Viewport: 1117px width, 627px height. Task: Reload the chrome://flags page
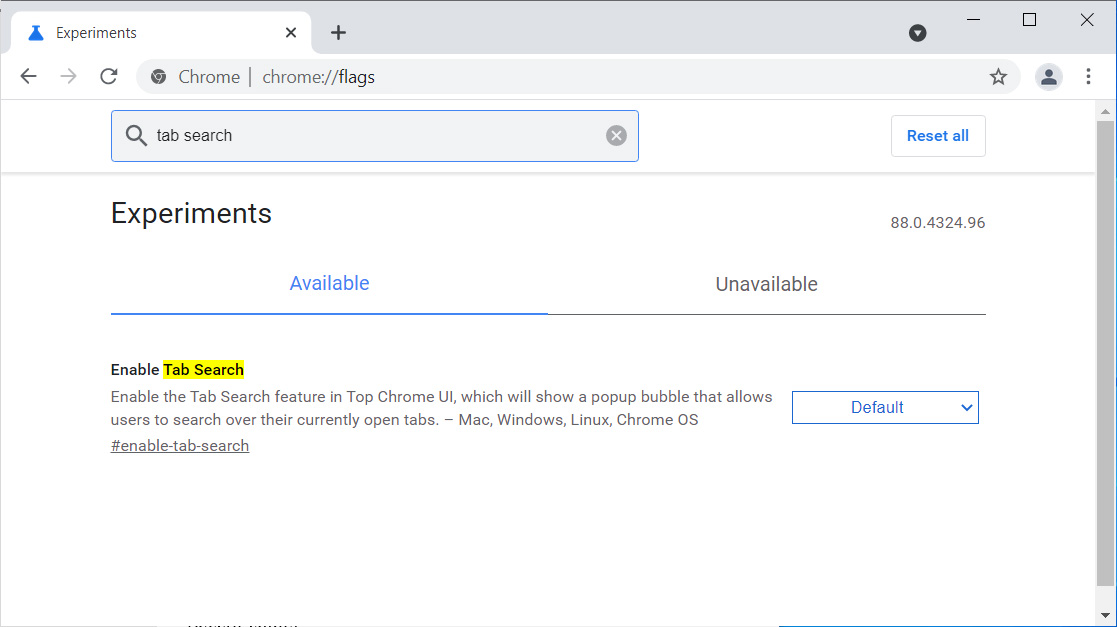coord(108,76)
